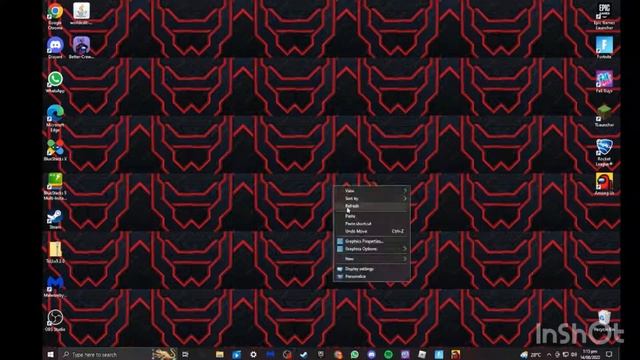The width and height of the screenshot is (640, 360).
Task: Select the BetterCrew desktop icon
Action: point(81,47)
